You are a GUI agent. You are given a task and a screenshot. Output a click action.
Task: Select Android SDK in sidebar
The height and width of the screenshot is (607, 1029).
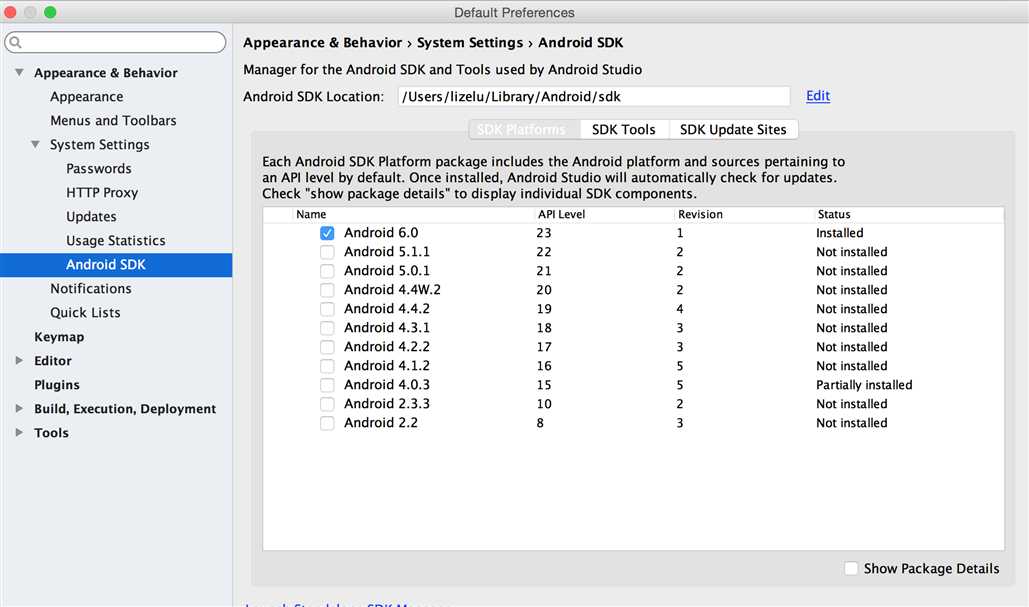pyautogui.click(x=116, y=264)
